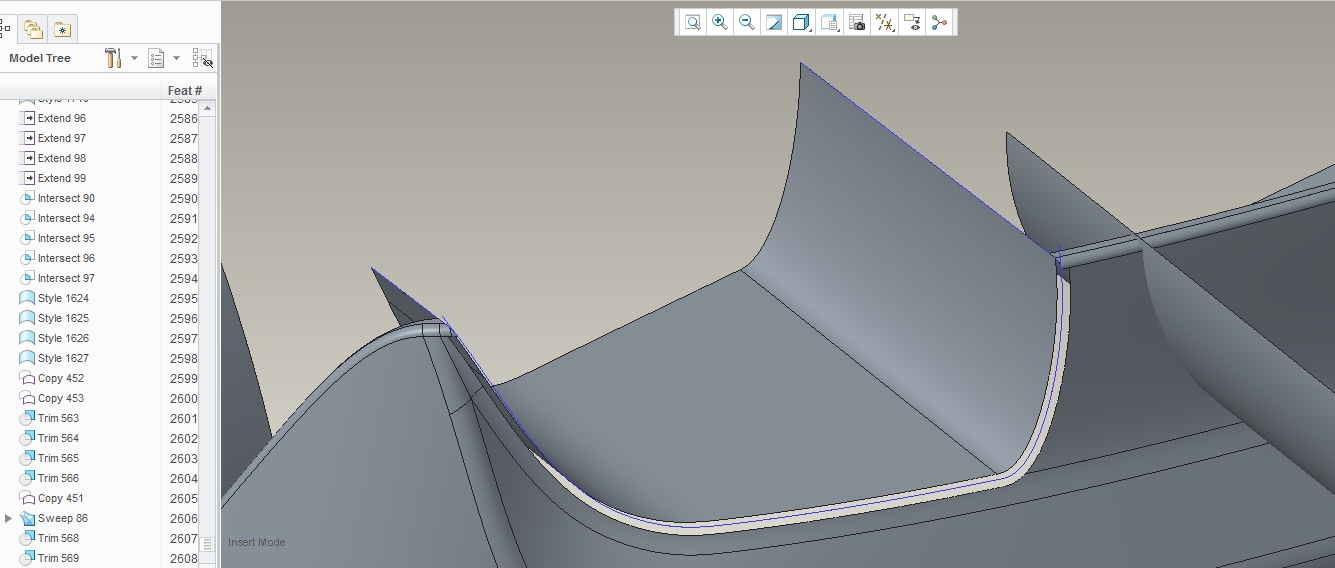Switch to the Folder Browser tab
This screenshot has width=1335, height=568.
[x=33, y=29]
